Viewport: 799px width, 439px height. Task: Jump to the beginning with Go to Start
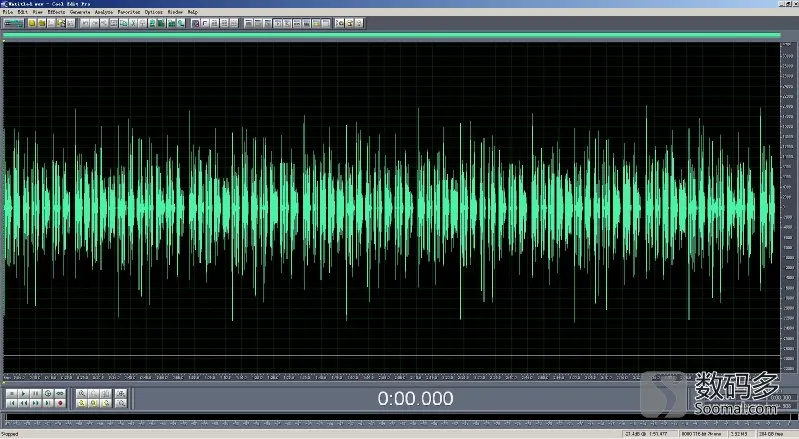tap(11, 403)
